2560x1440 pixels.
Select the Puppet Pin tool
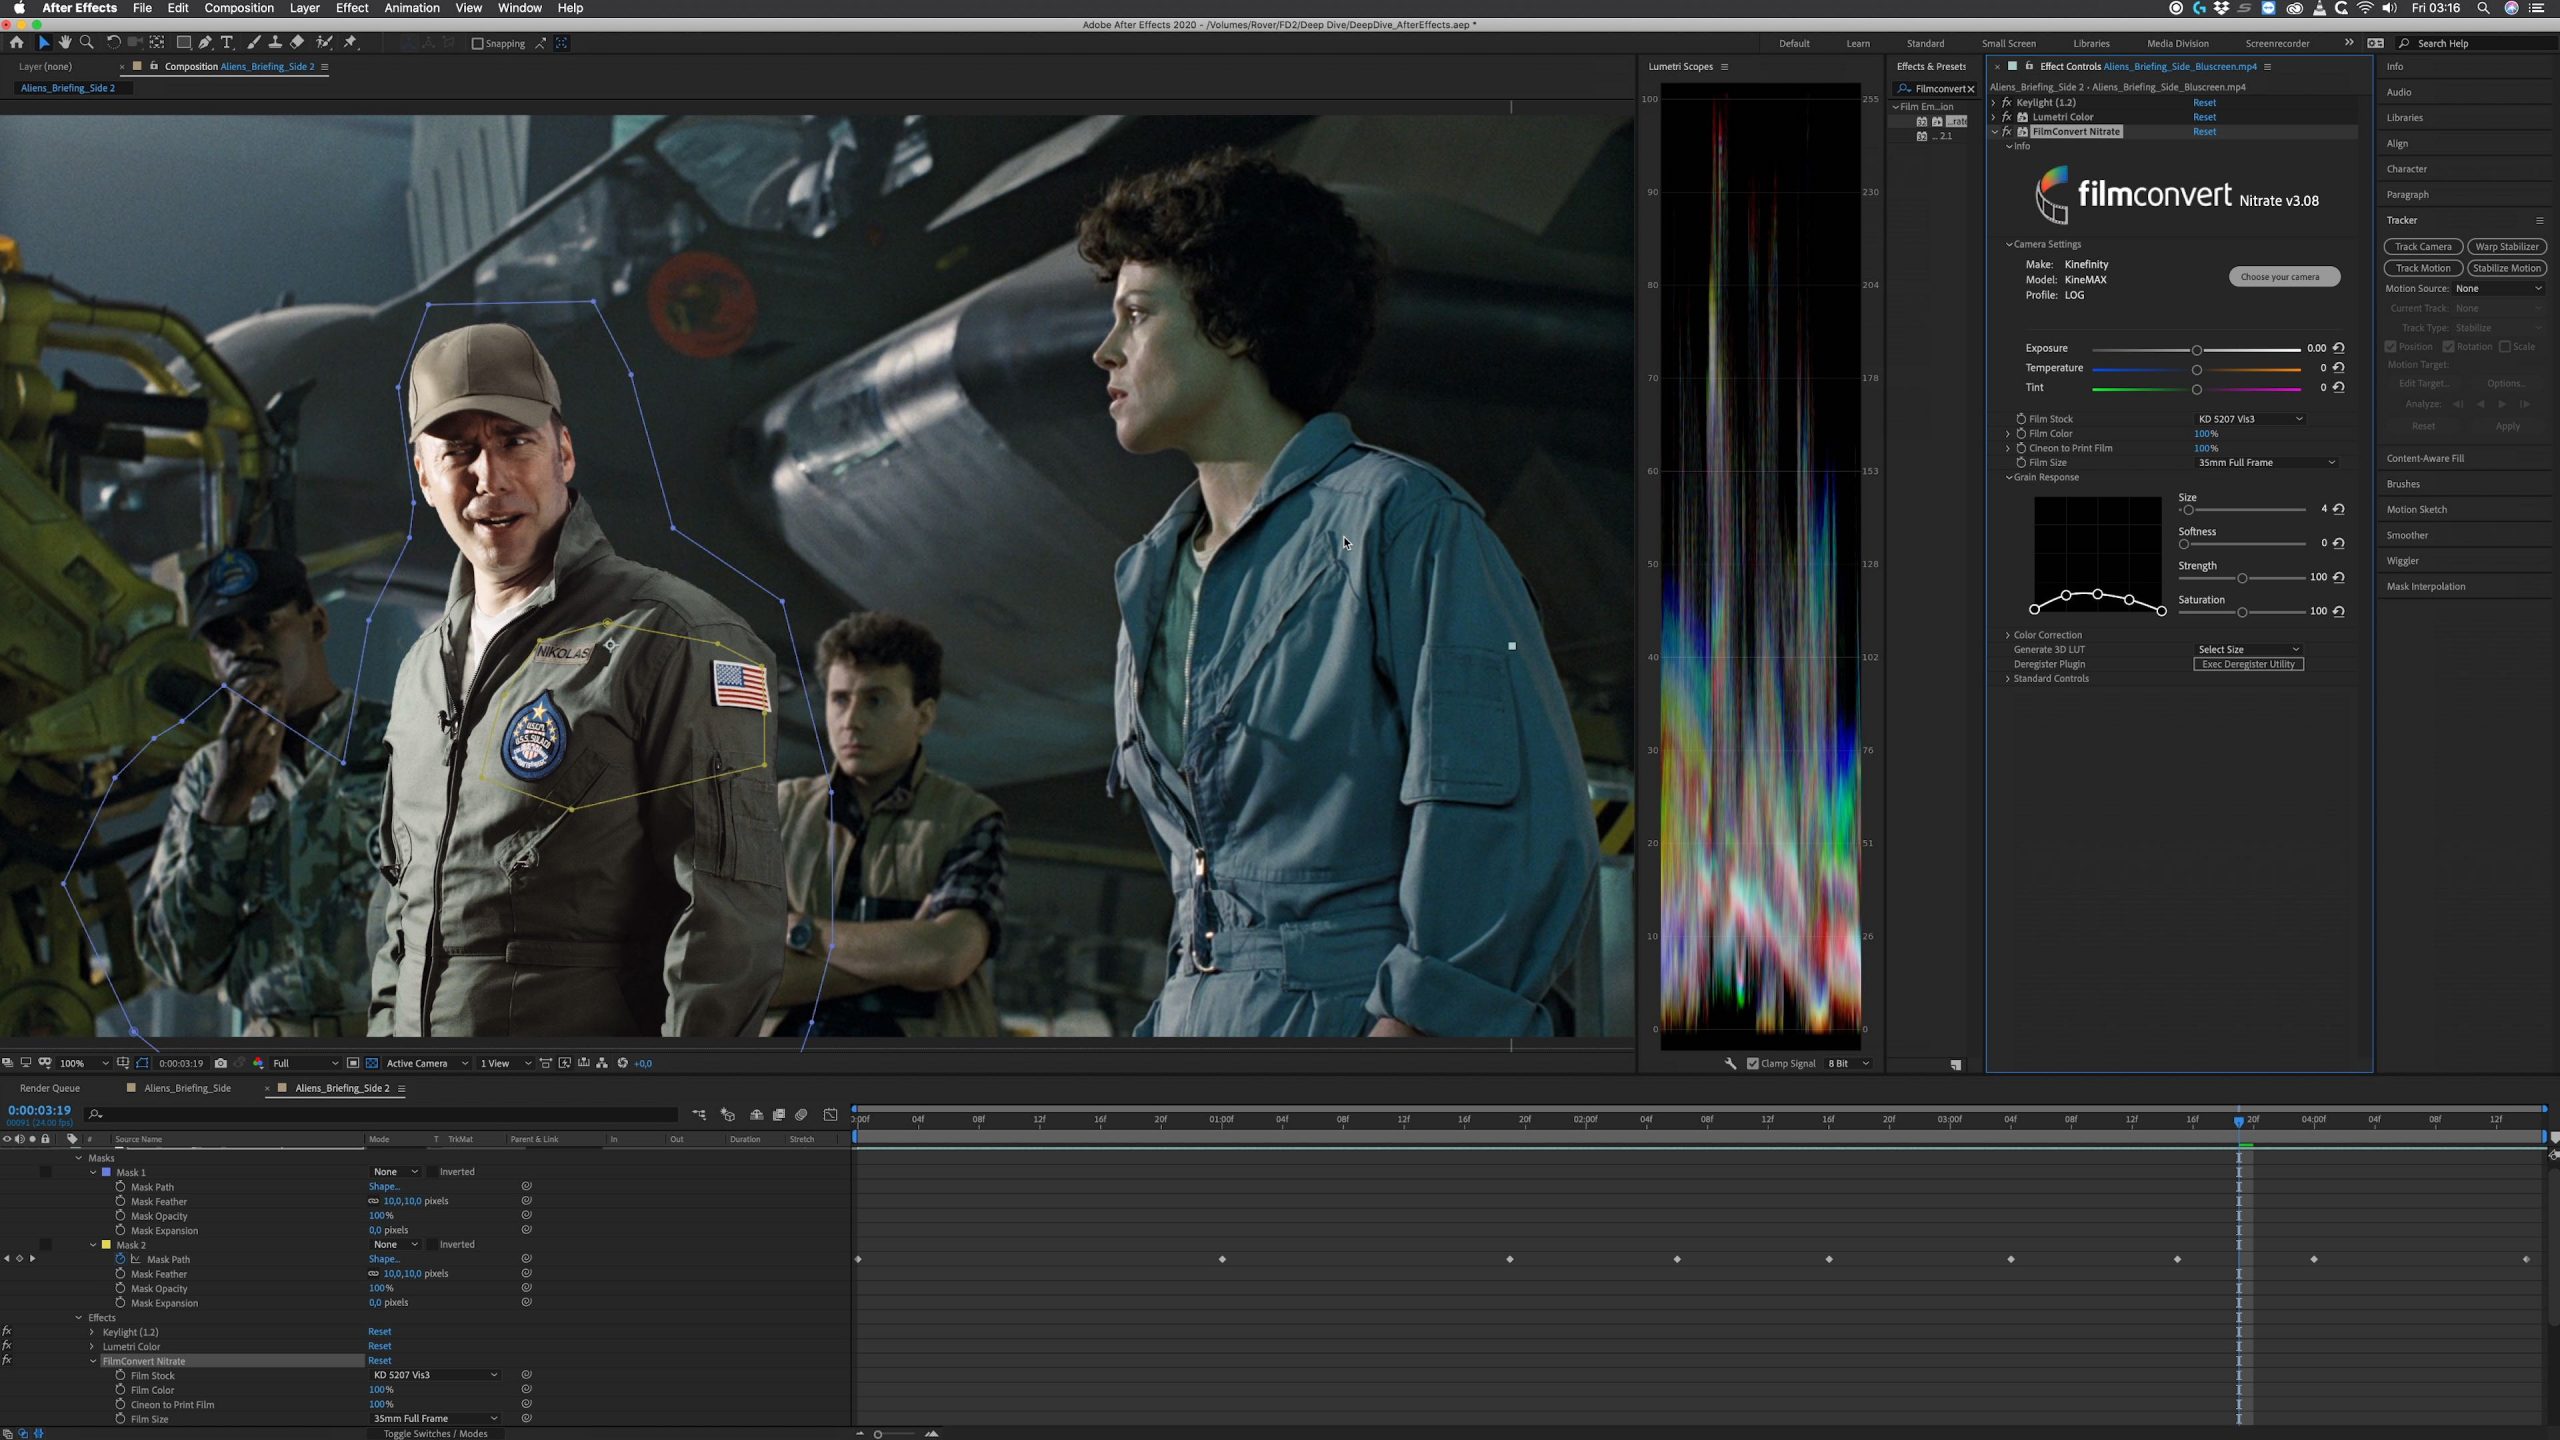point(350,43)
